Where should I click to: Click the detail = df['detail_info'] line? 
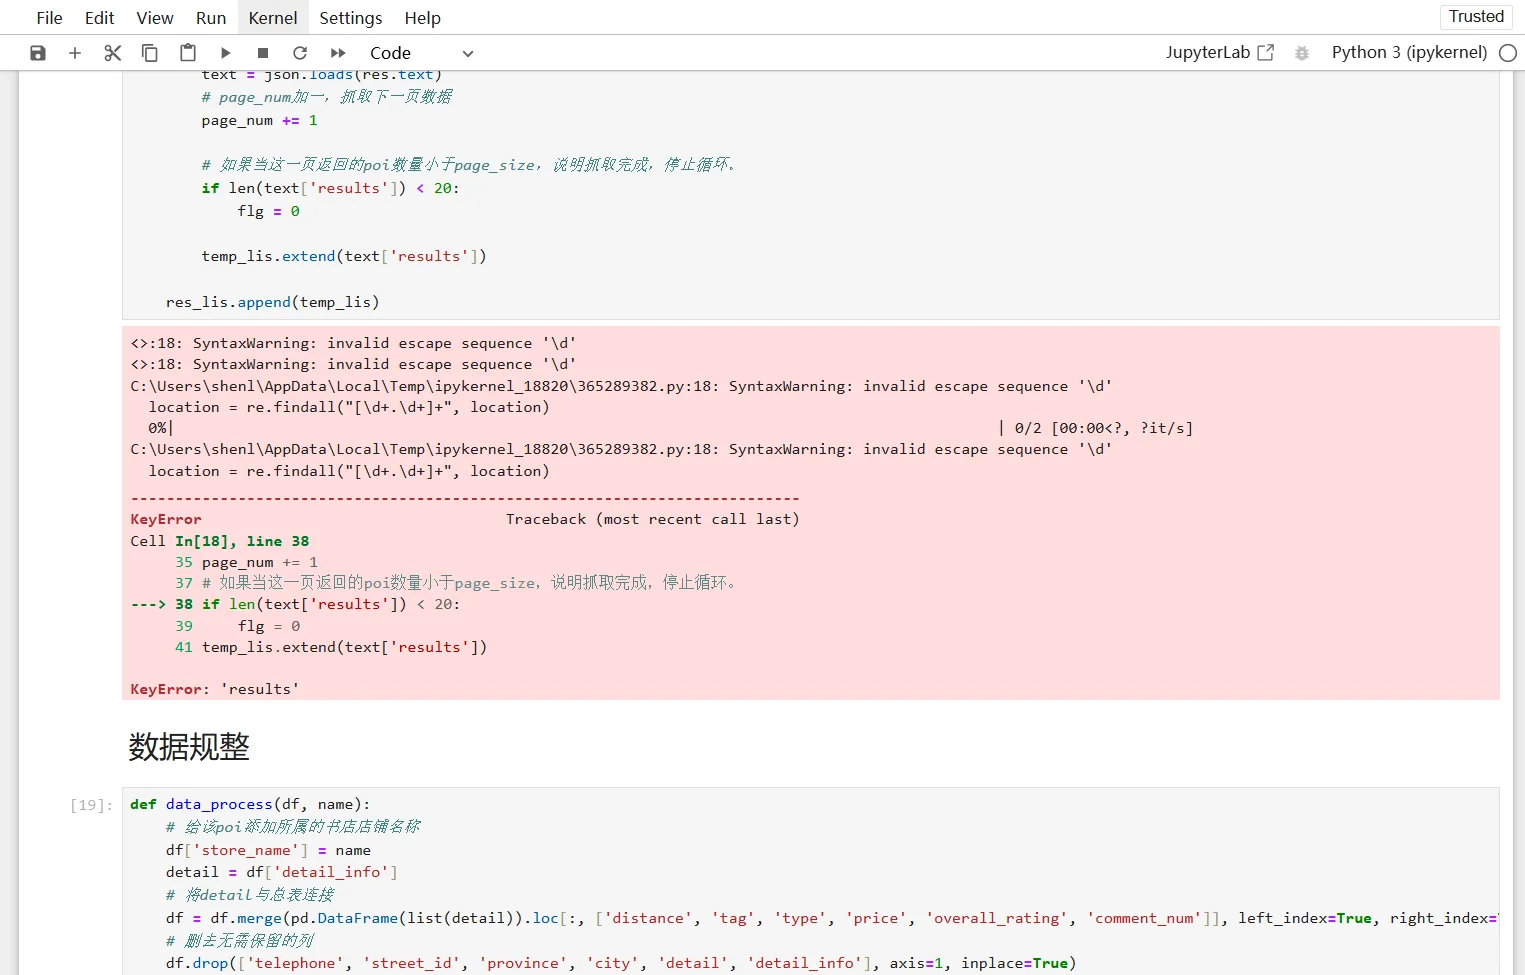[x=282, y=872]
